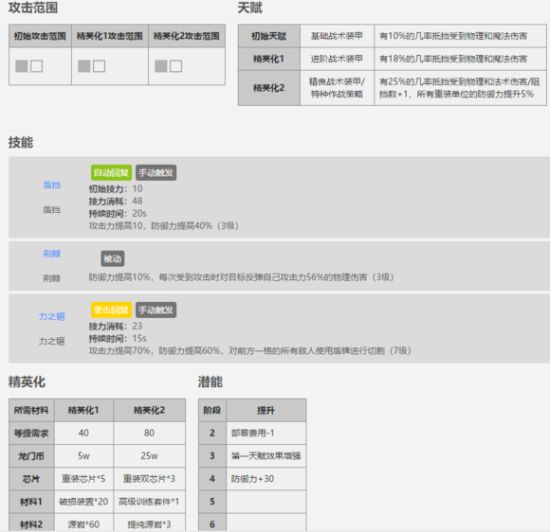Select the 技能 section heading
Screen dimensions: 550x532
(x=21, y=142)
